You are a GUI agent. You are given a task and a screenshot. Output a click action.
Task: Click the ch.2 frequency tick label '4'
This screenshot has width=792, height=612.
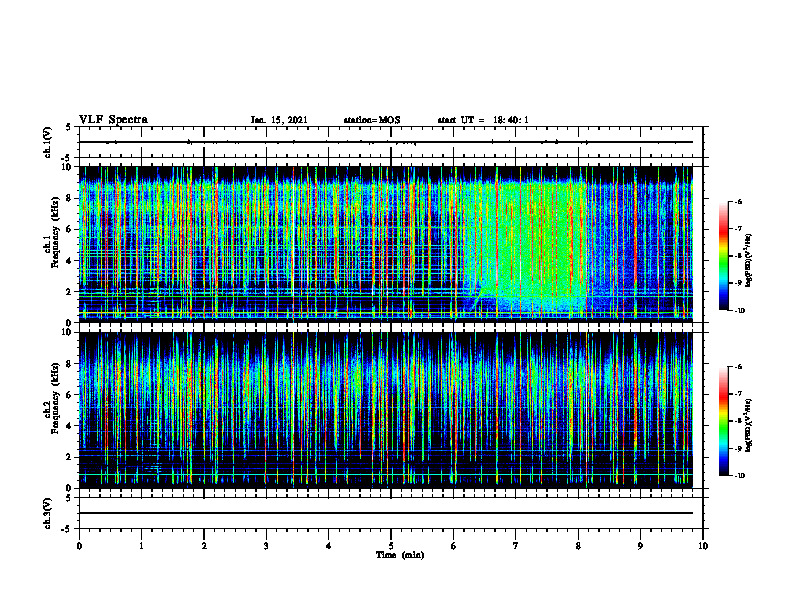pos(69,427)
